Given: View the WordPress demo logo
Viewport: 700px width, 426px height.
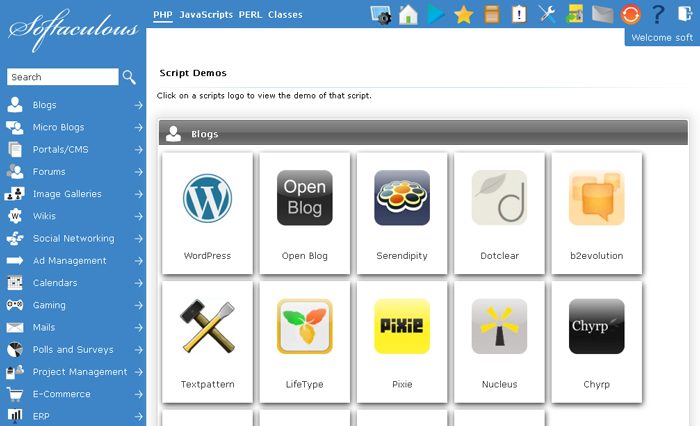Looking at the screenshot, I should 207,198.
